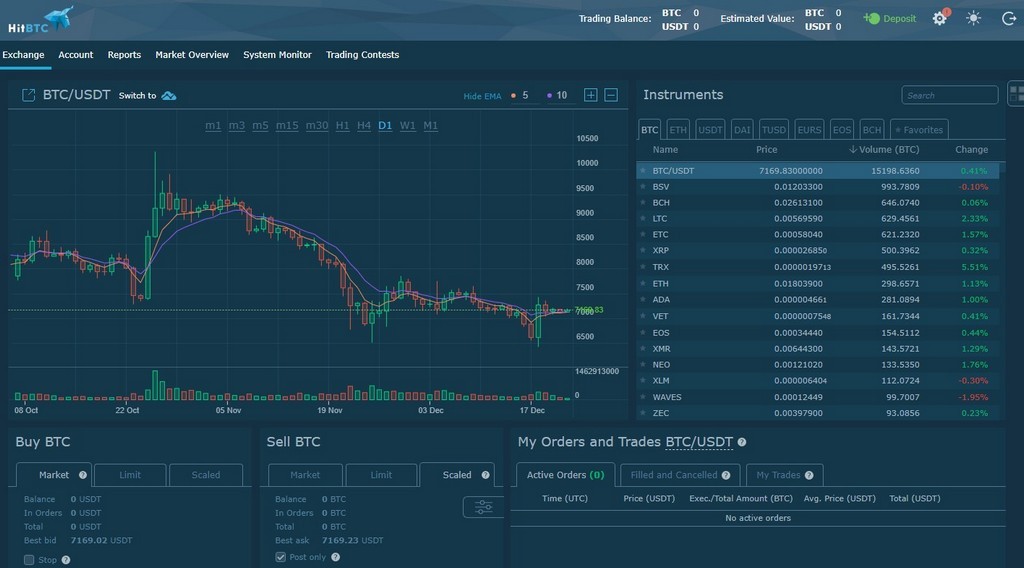
Task: Click the green Deposit button
Action: (890, 19)
